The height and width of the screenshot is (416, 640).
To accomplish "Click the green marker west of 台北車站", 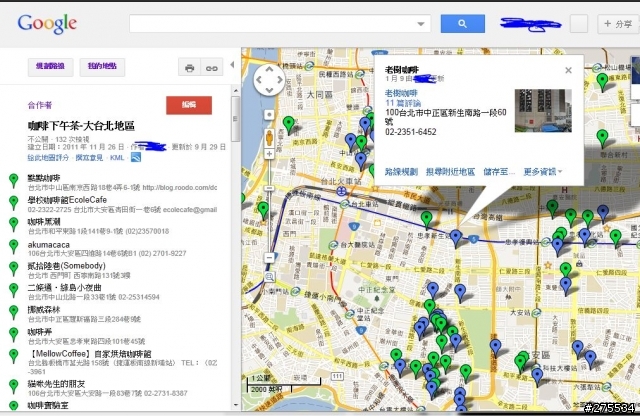I will pyautogui.click(x=263, y=210).
